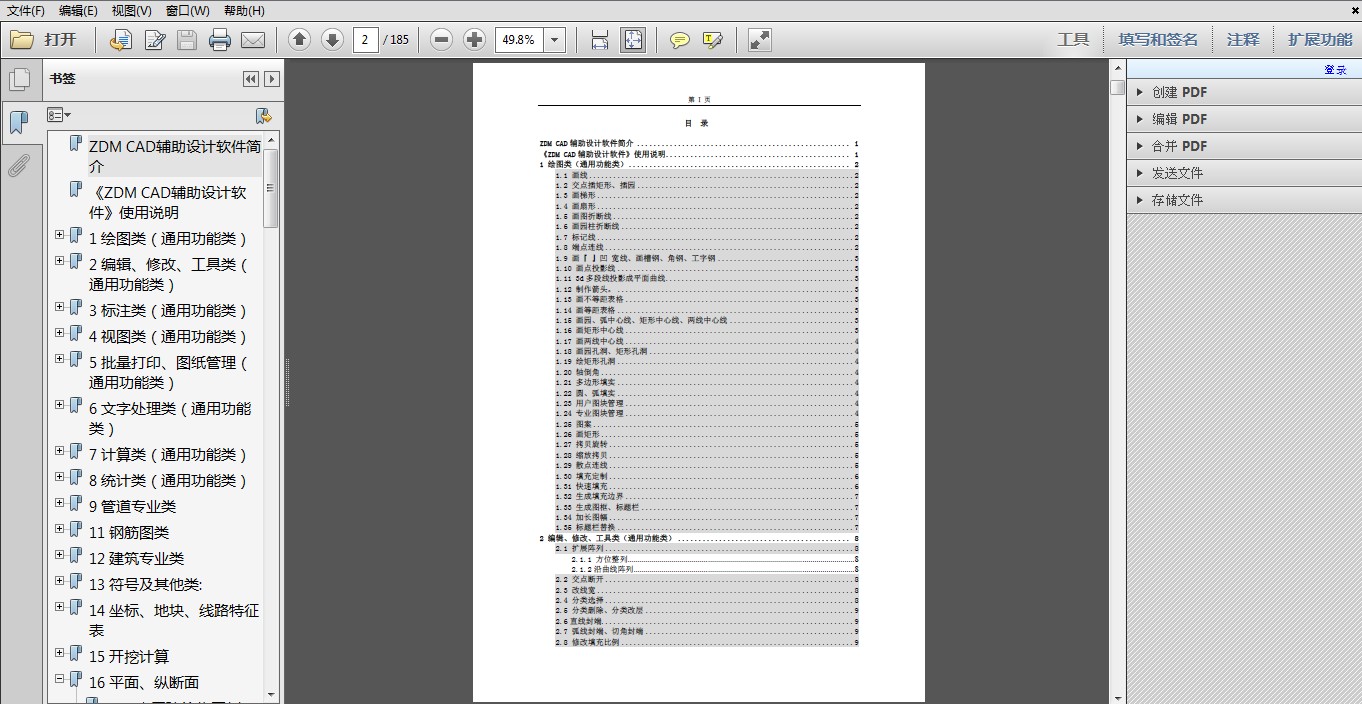This screenshot has height=704, width=1362.
Task: Click the fit width scrolling icon
Action: [600, 40]
